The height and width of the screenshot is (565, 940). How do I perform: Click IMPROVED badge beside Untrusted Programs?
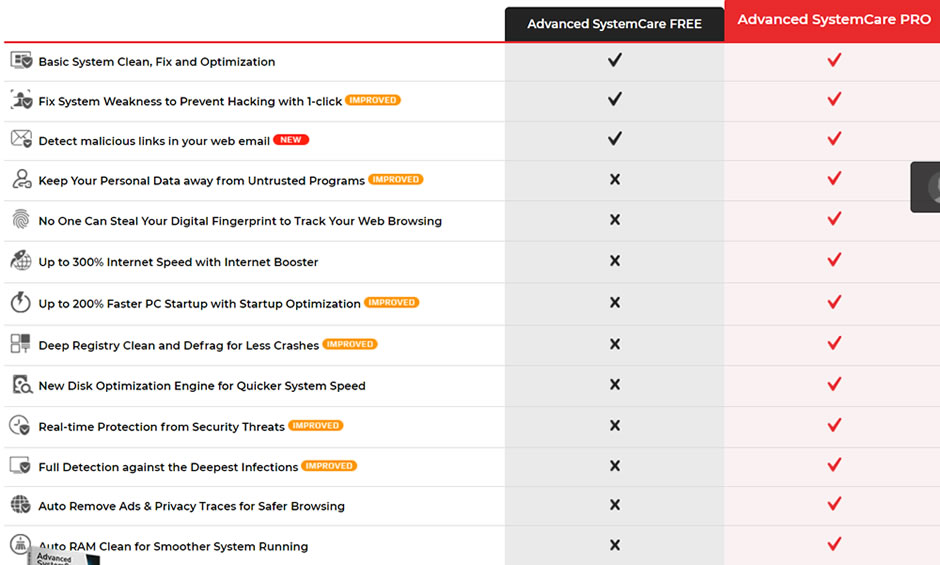(396, 179)
